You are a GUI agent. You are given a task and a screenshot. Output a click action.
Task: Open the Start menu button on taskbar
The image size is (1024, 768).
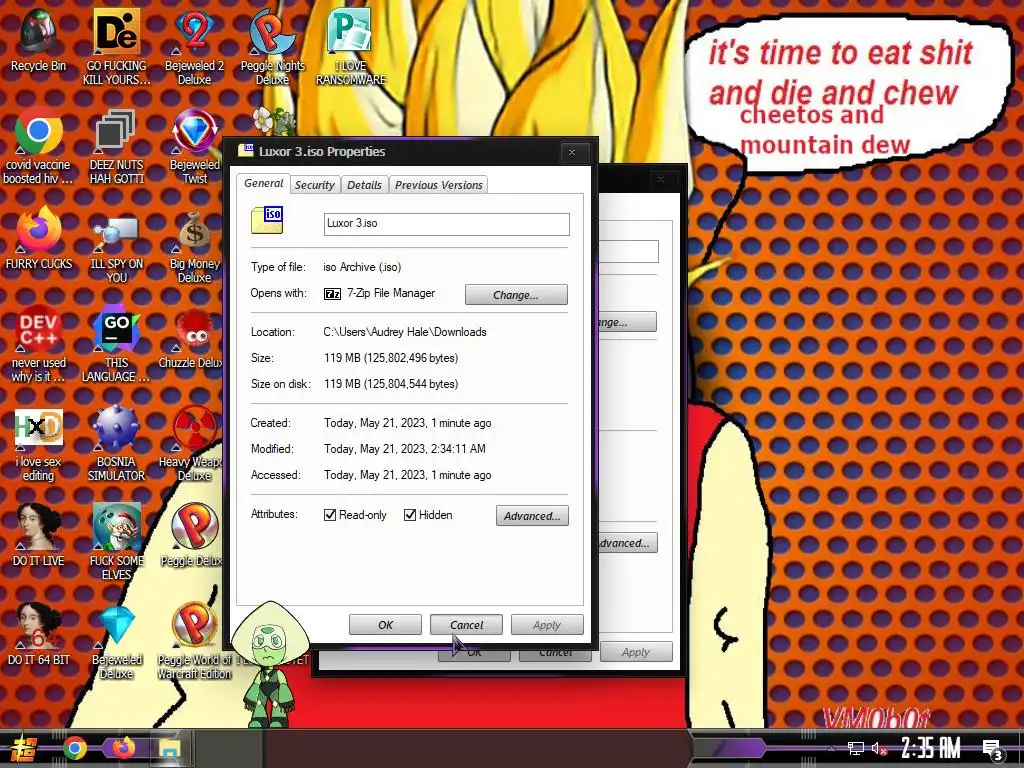(x=24, y=749)
